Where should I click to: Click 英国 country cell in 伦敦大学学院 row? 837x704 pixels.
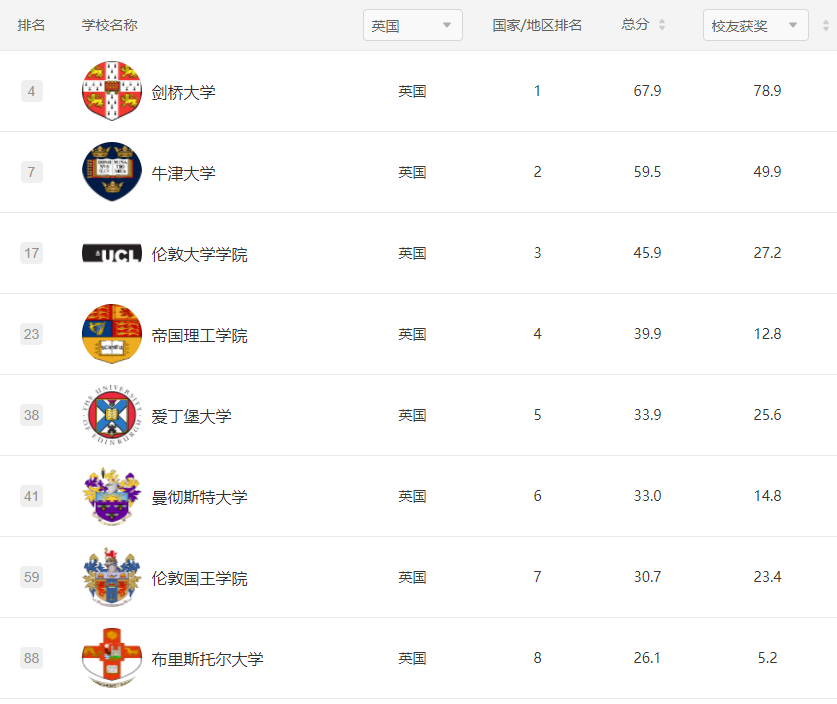[x=413, y=254]
